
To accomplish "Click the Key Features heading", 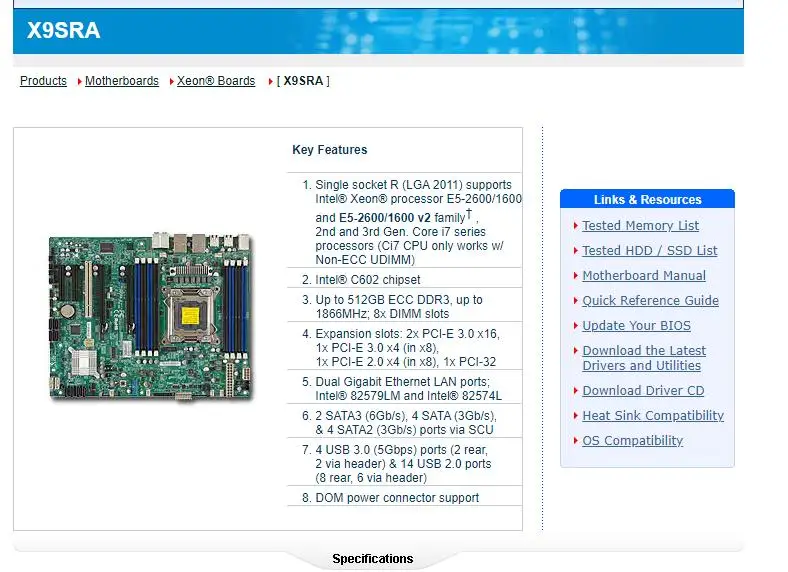I will (x=330, y=150).
